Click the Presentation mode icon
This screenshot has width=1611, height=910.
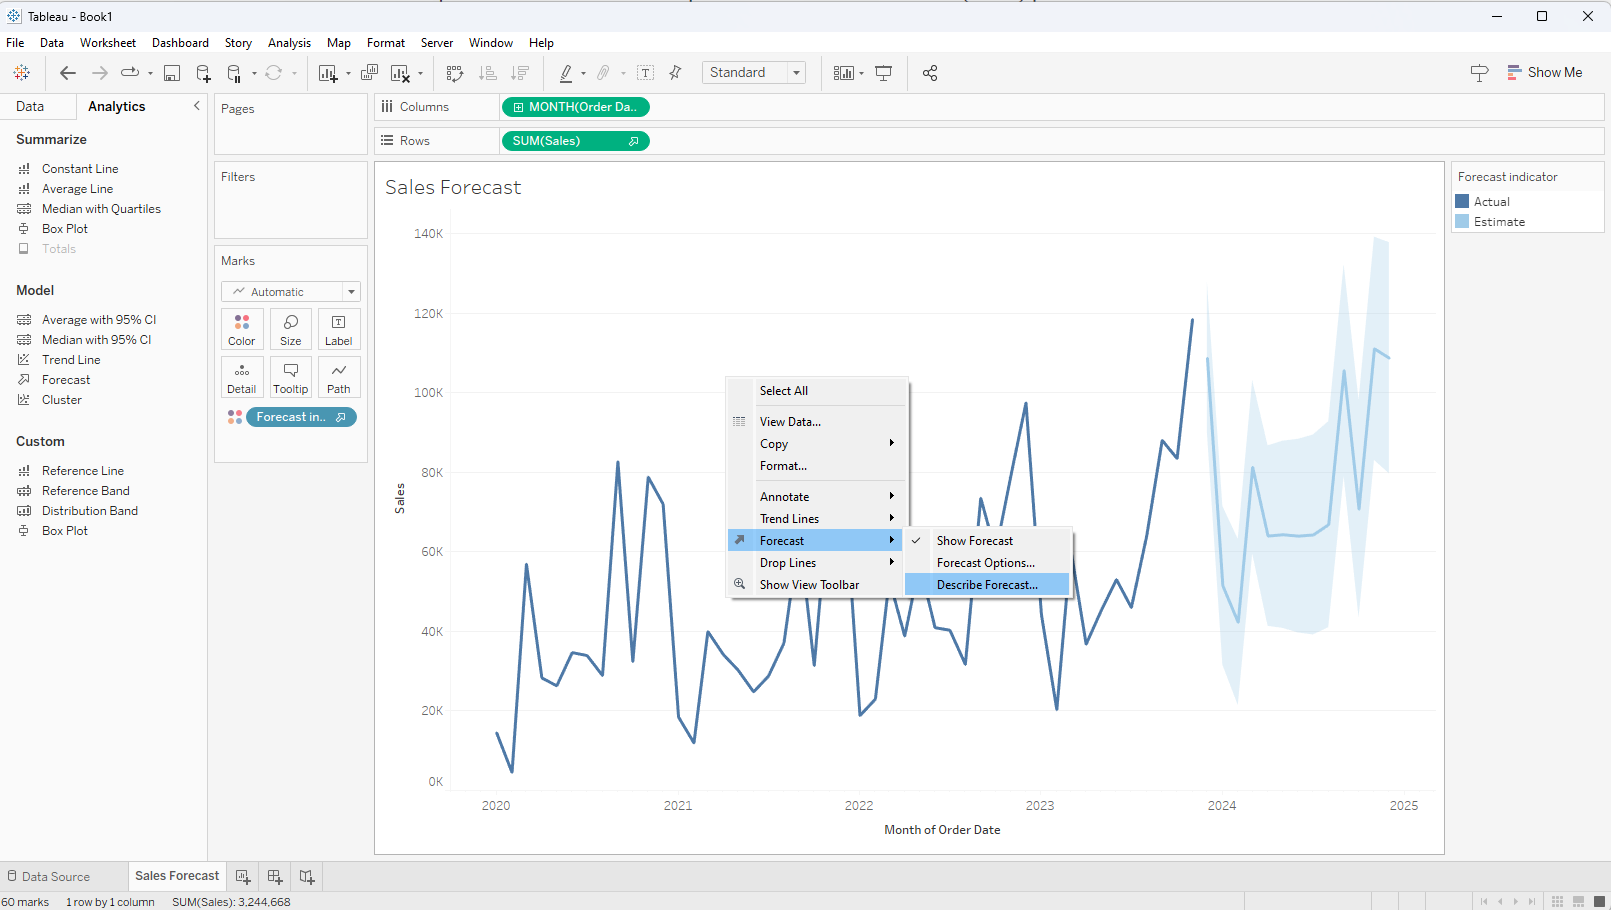tap(884, 73)
